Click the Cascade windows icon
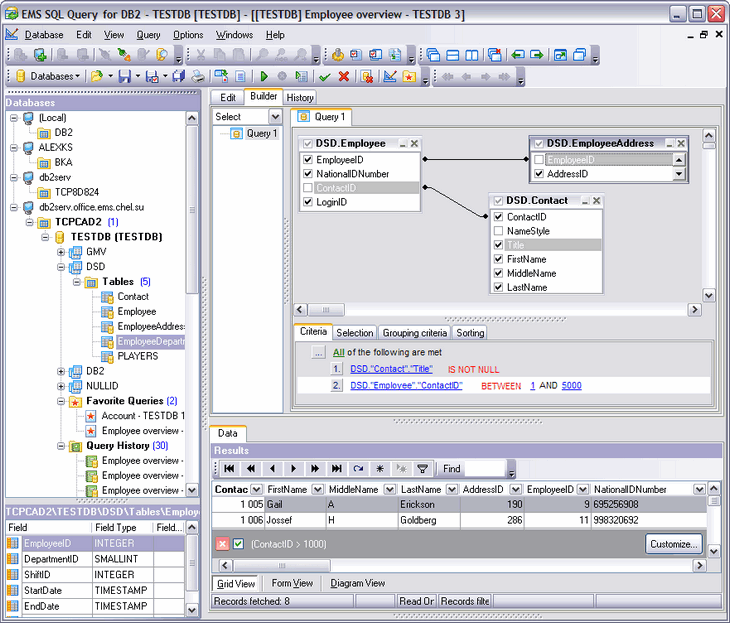This screenshot has height=623, width=730. pyautogui.click(x=433, y=55)
